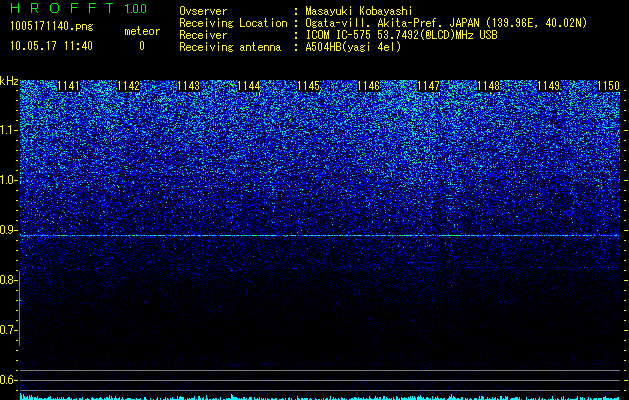The width and height of the screenshot is (629, 400).
Task: Click time marker 1143
Action: point(189,86)
